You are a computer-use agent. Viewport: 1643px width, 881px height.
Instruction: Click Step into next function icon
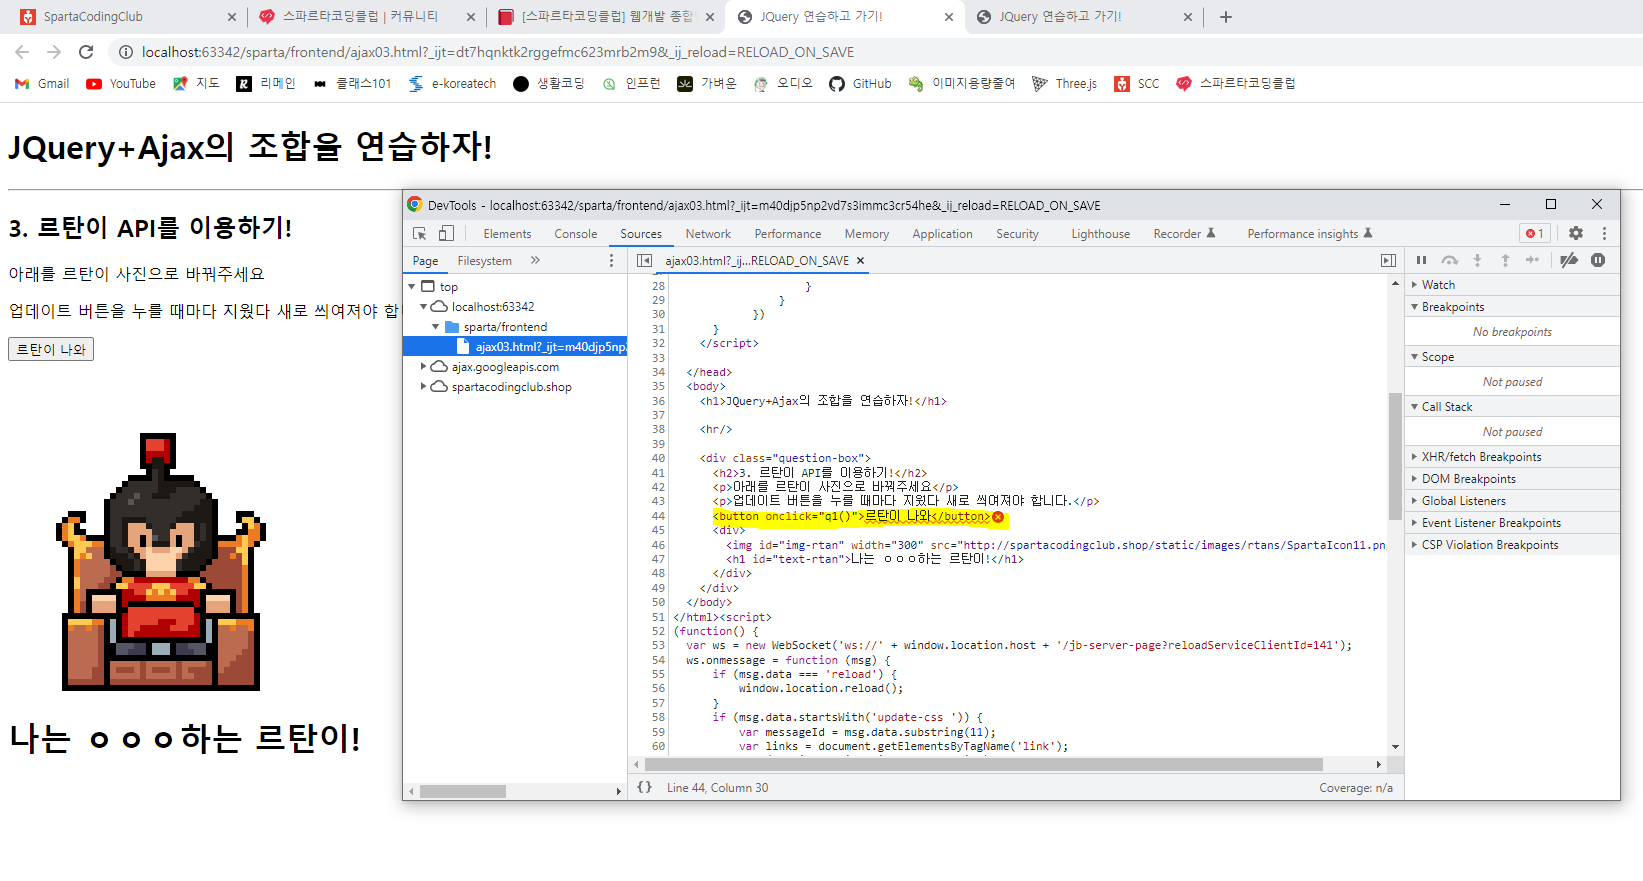[1477, 260]
